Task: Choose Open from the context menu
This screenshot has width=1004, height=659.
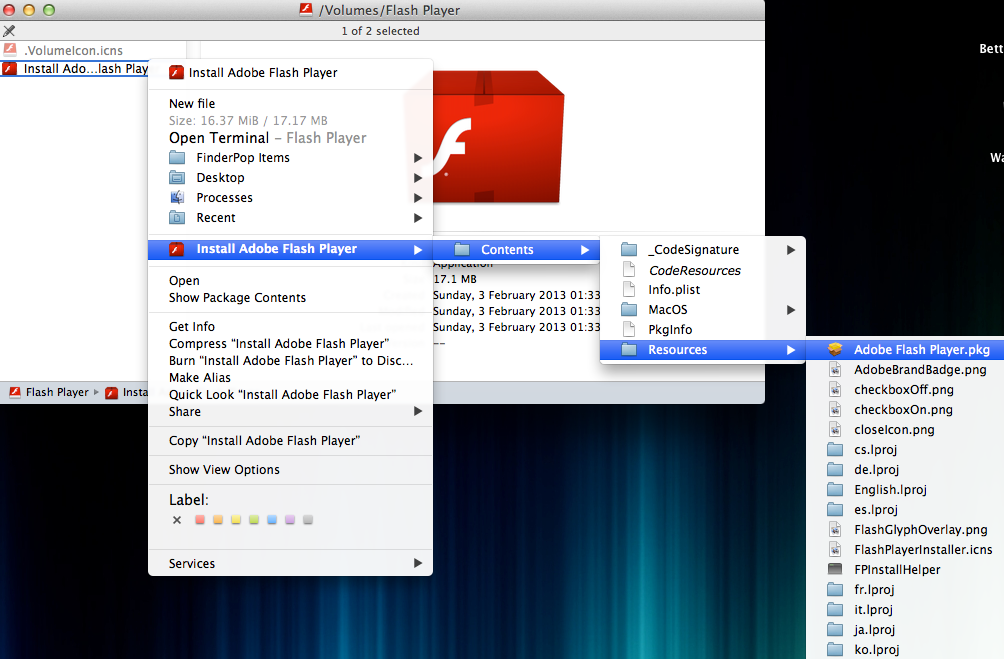Action: point(184,281)
